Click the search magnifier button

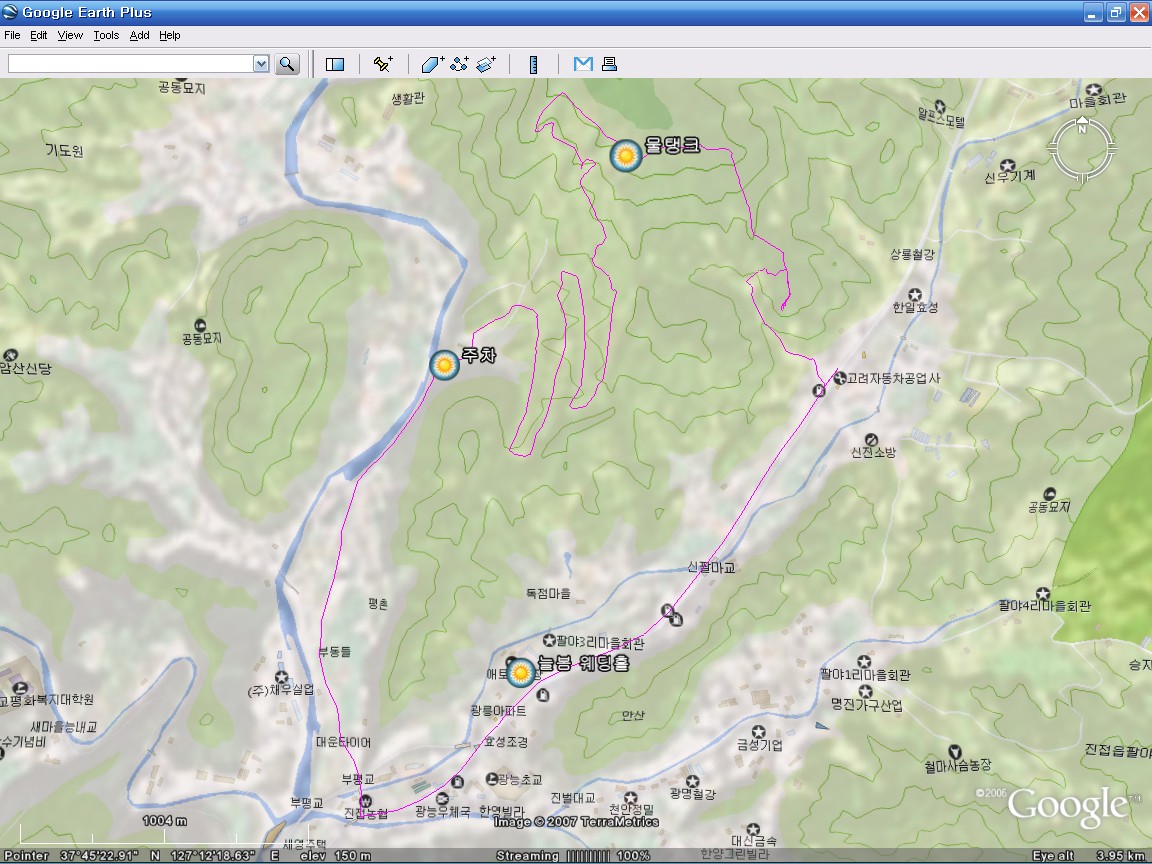287,64
